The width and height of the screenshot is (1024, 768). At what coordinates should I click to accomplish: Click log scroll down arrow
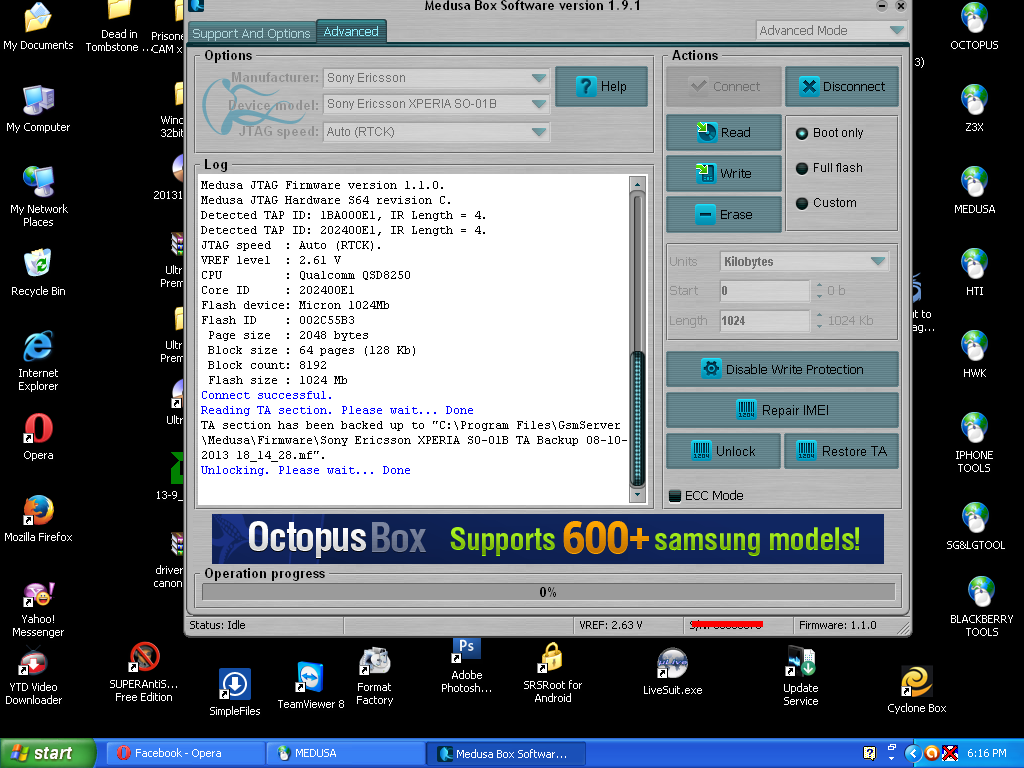coord(637,494)
